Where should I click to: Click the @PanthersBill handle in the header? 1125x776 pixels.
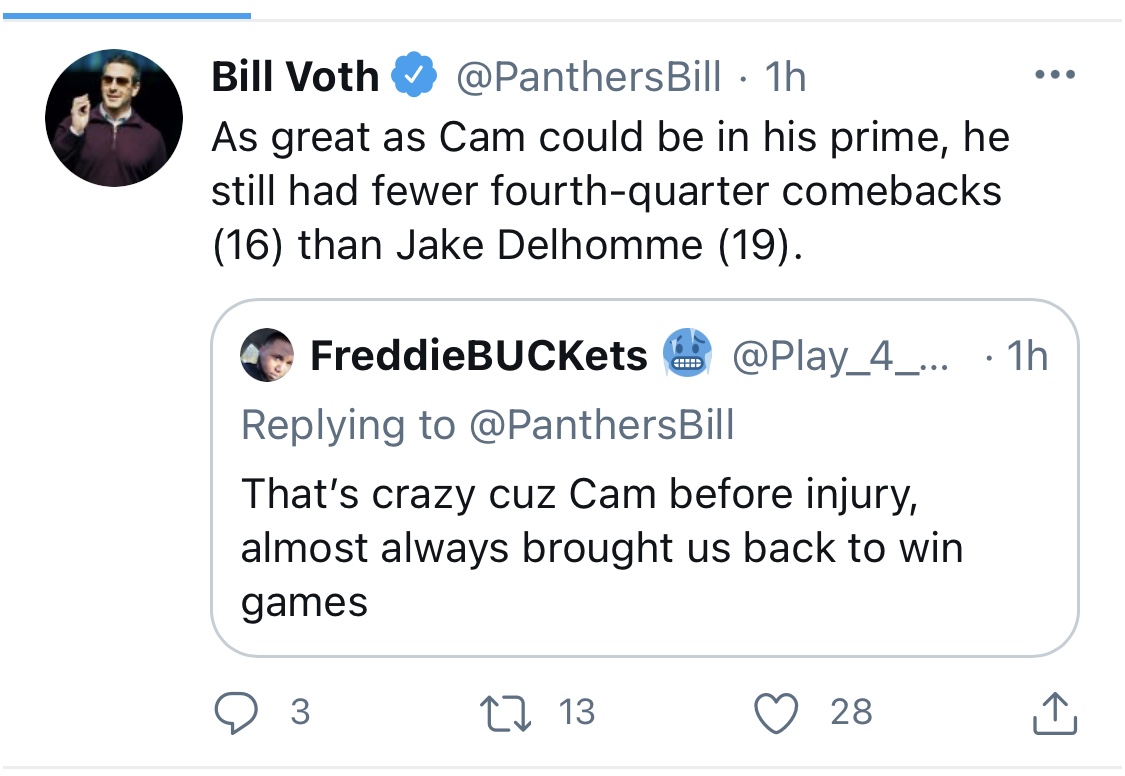588,78
